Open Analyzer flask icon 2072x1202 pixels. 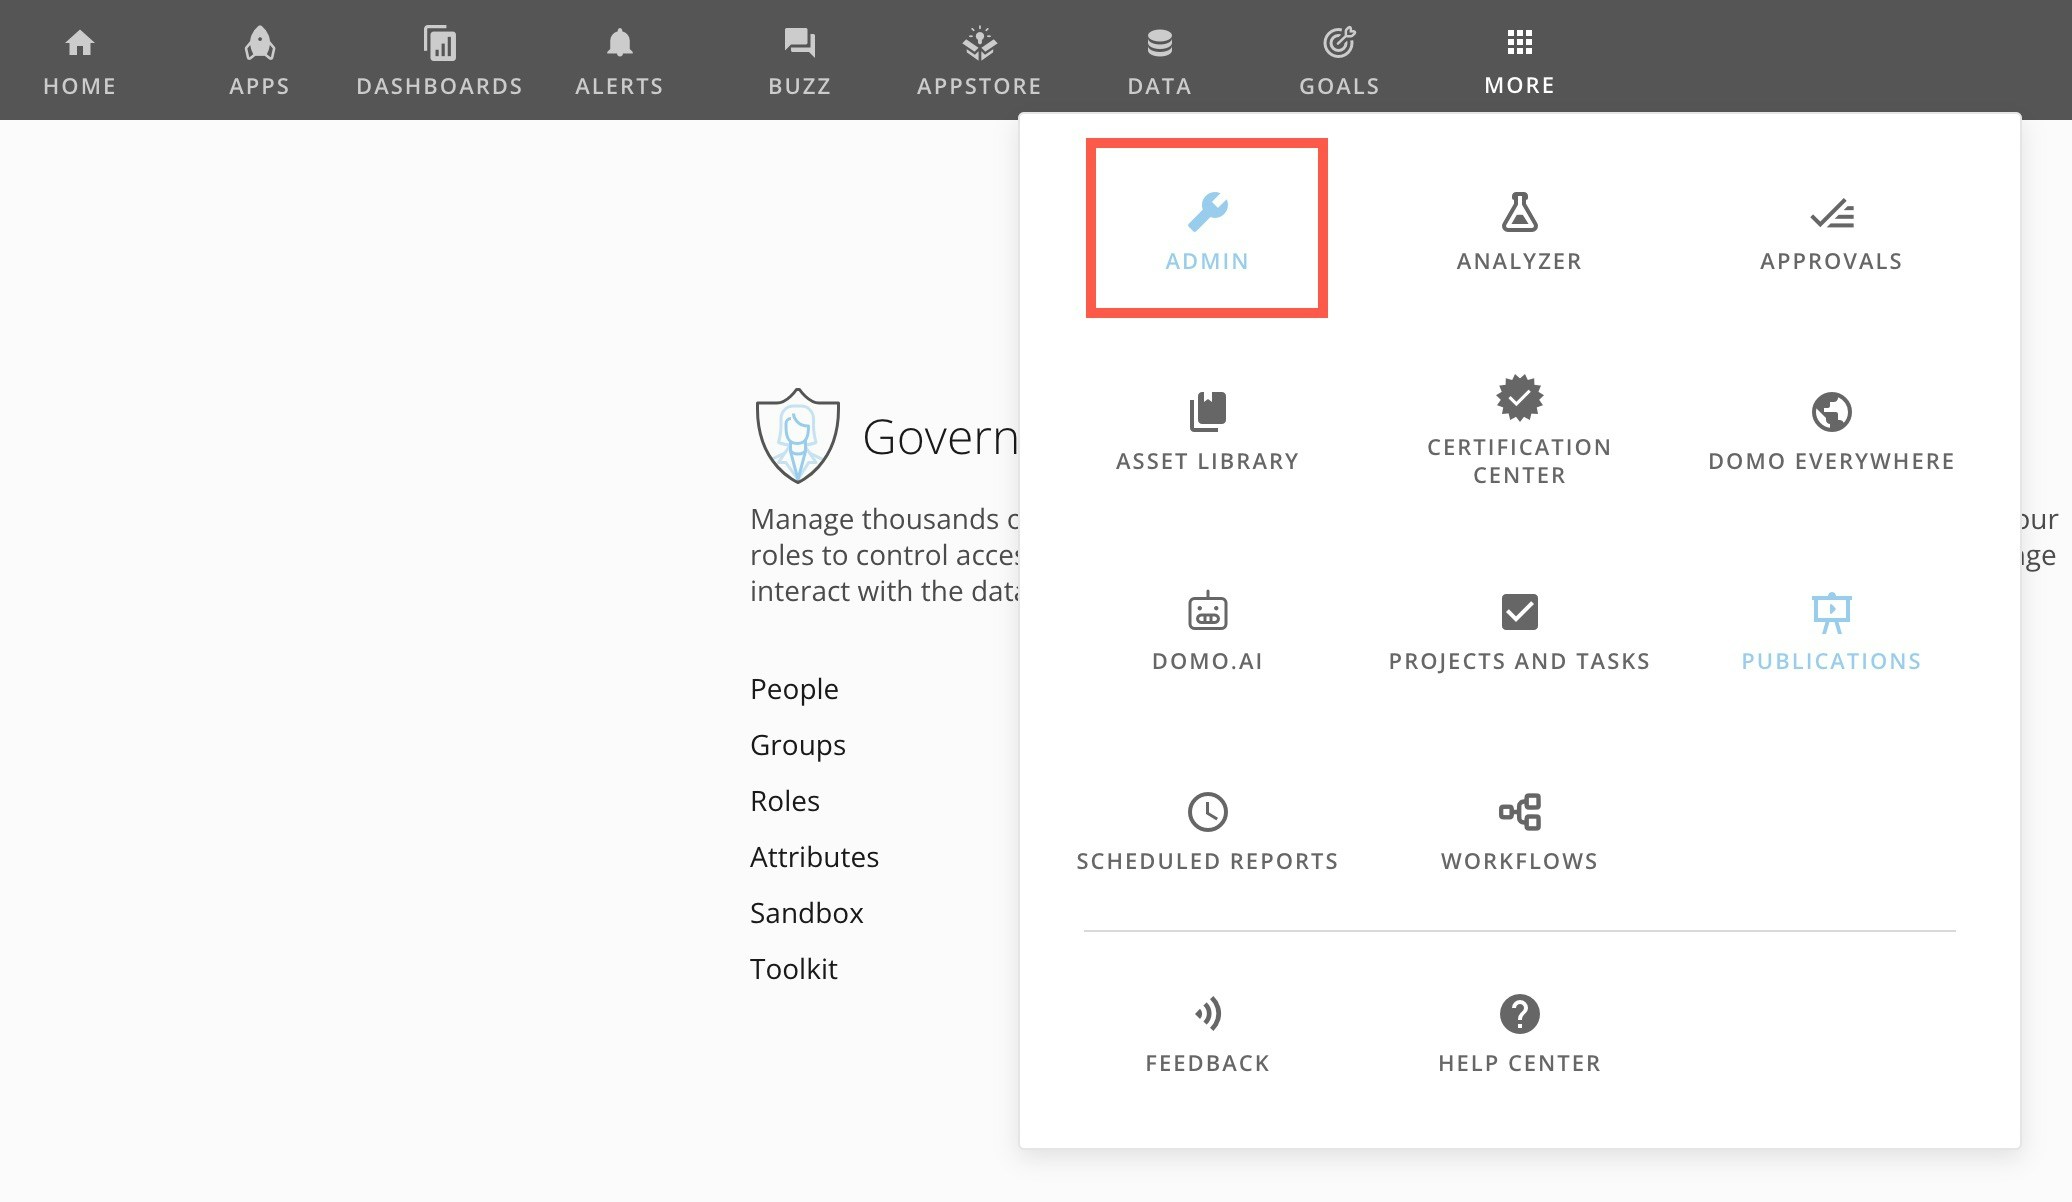point(1519,212)
